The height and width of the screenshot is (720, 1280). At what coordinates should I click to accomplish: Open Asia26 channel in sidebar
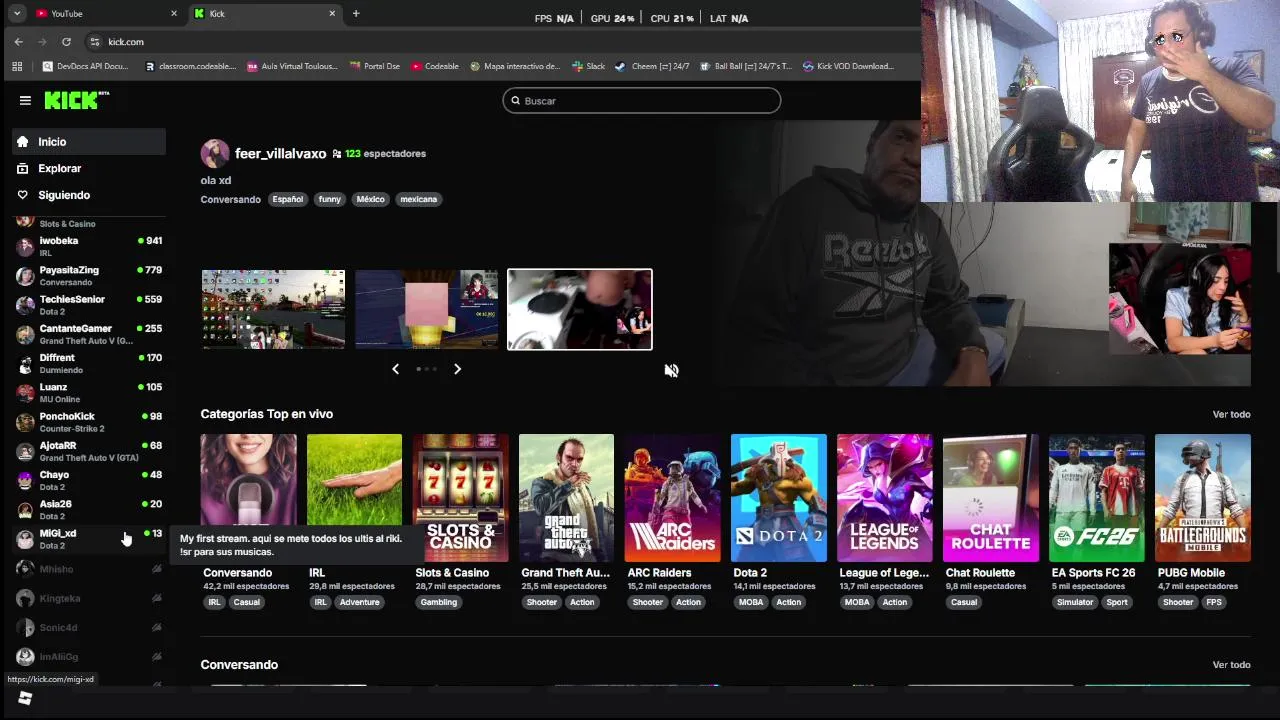tap(88, 509)
